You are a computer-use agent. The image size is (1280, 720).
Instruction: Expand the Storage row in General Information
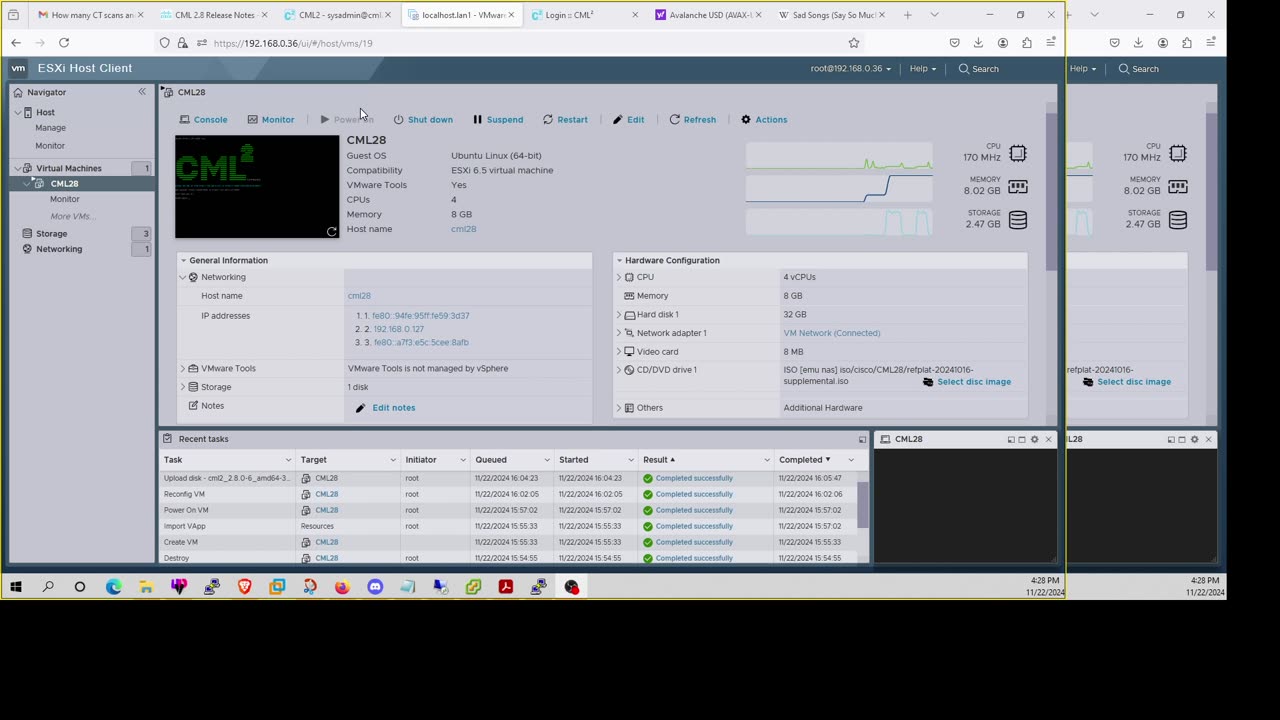(183, 387)
